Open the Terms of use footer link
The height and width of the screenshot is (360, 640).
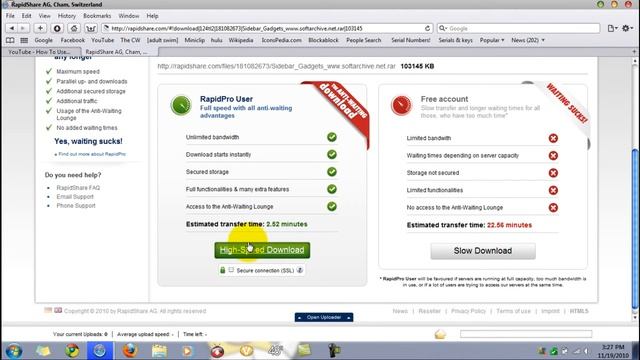[x=513, y=311]
